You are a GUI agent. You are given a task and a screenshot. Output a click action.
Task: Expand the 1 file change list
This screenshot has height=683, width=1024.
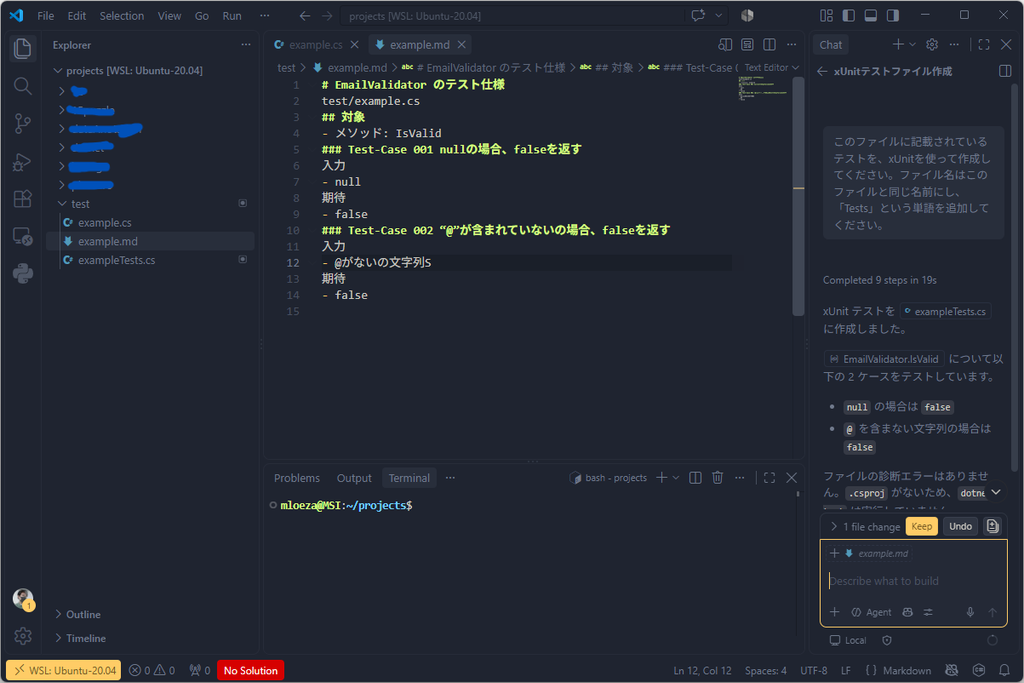click(x=864, y=526)
